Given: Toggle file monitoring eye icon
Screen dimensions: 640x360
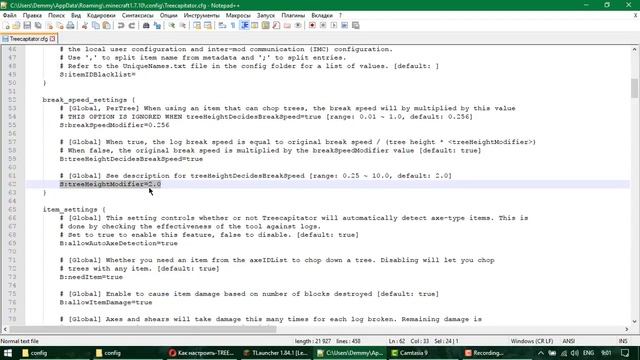Looking at the screenshot, I should [298, 25].
